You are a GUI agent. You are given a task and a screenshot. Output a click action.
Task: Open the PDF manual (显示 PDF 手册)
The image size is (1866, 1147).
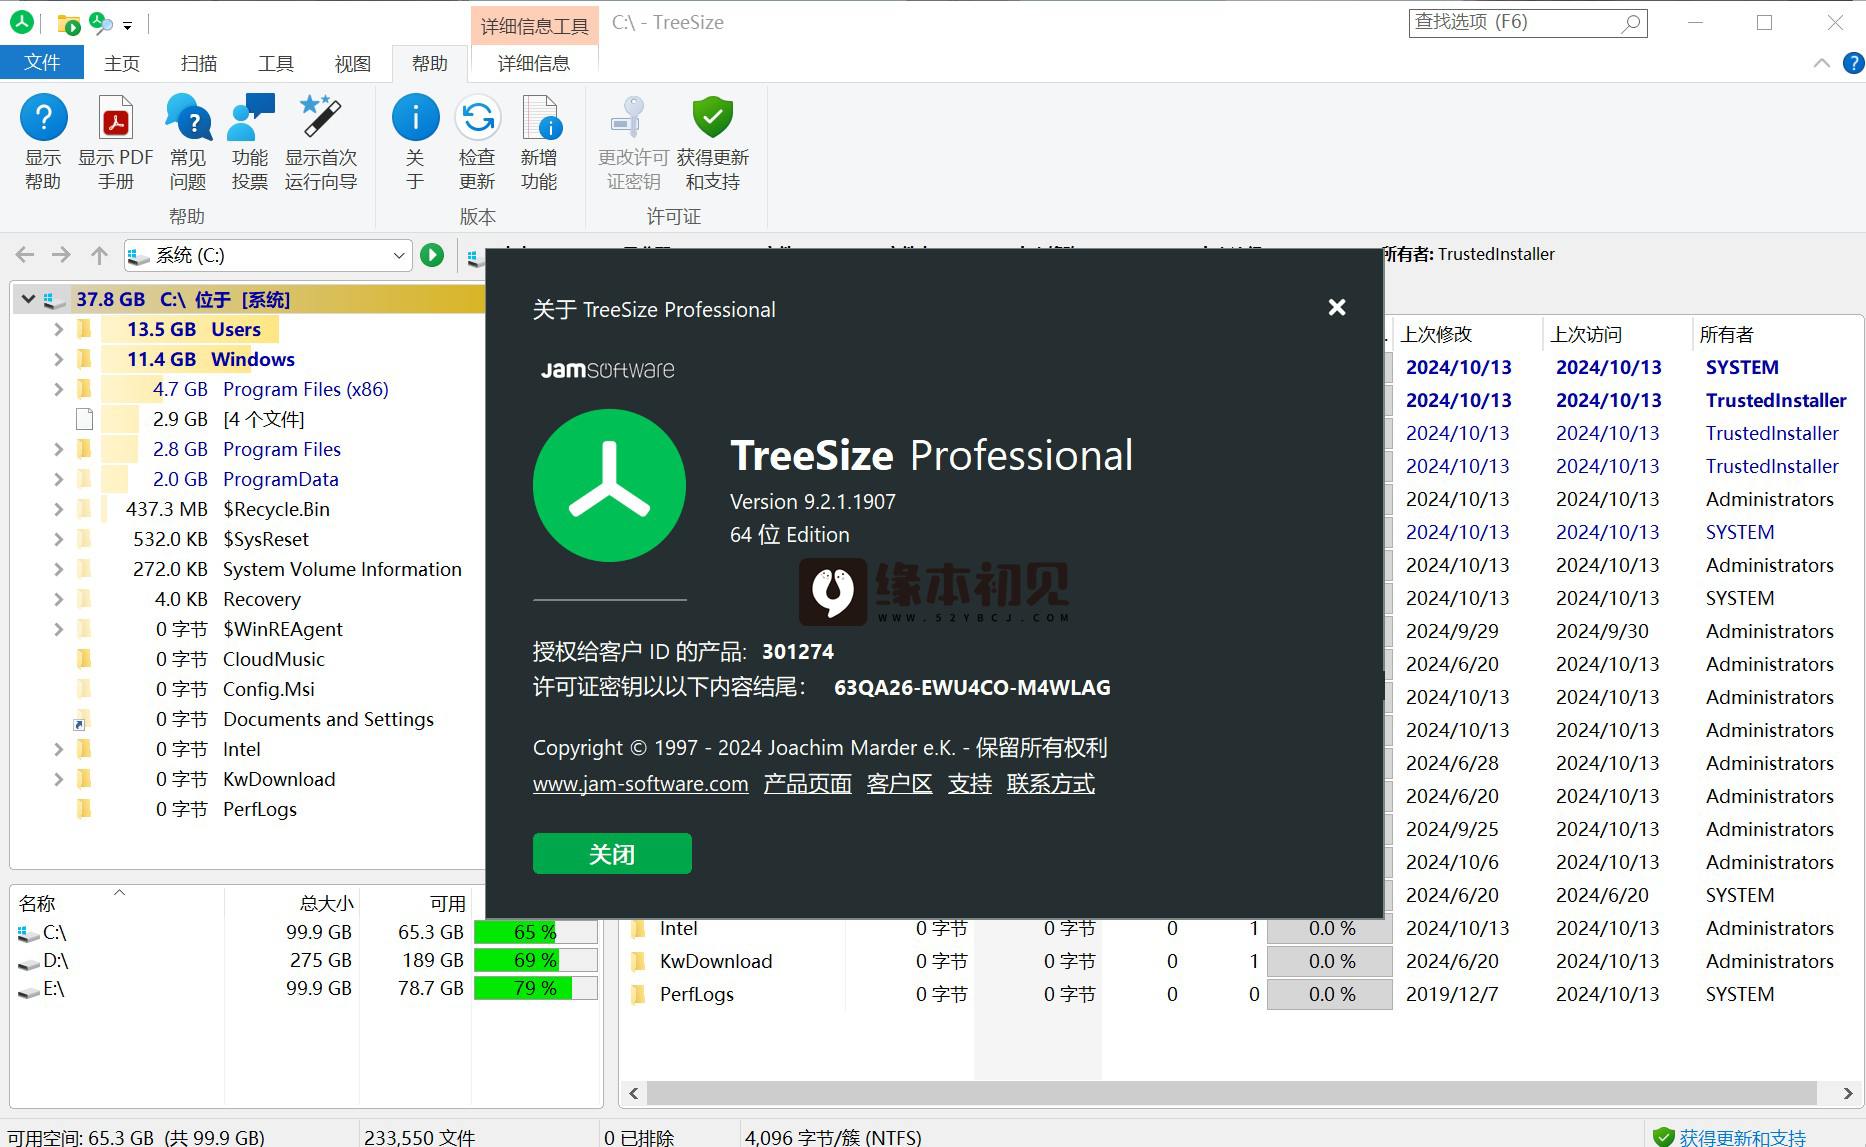116,119
